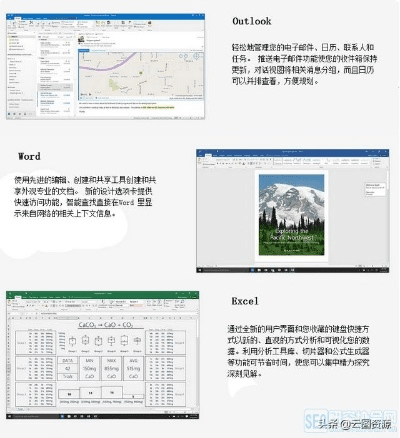Click taskbar search box under Excel window
This screenshot has width=400, height=438.
(37, 416)
